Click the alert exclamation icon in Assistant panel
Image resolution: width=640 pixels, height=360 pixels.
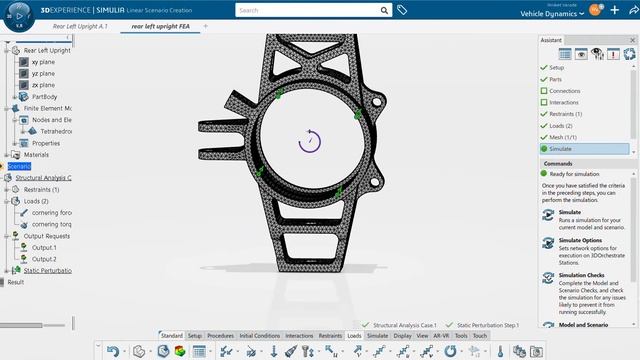[x=613, y=54]
